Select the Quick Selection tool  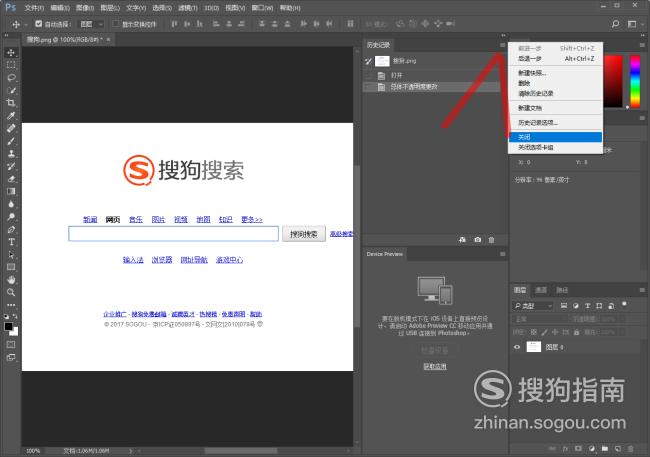[11, 90]
